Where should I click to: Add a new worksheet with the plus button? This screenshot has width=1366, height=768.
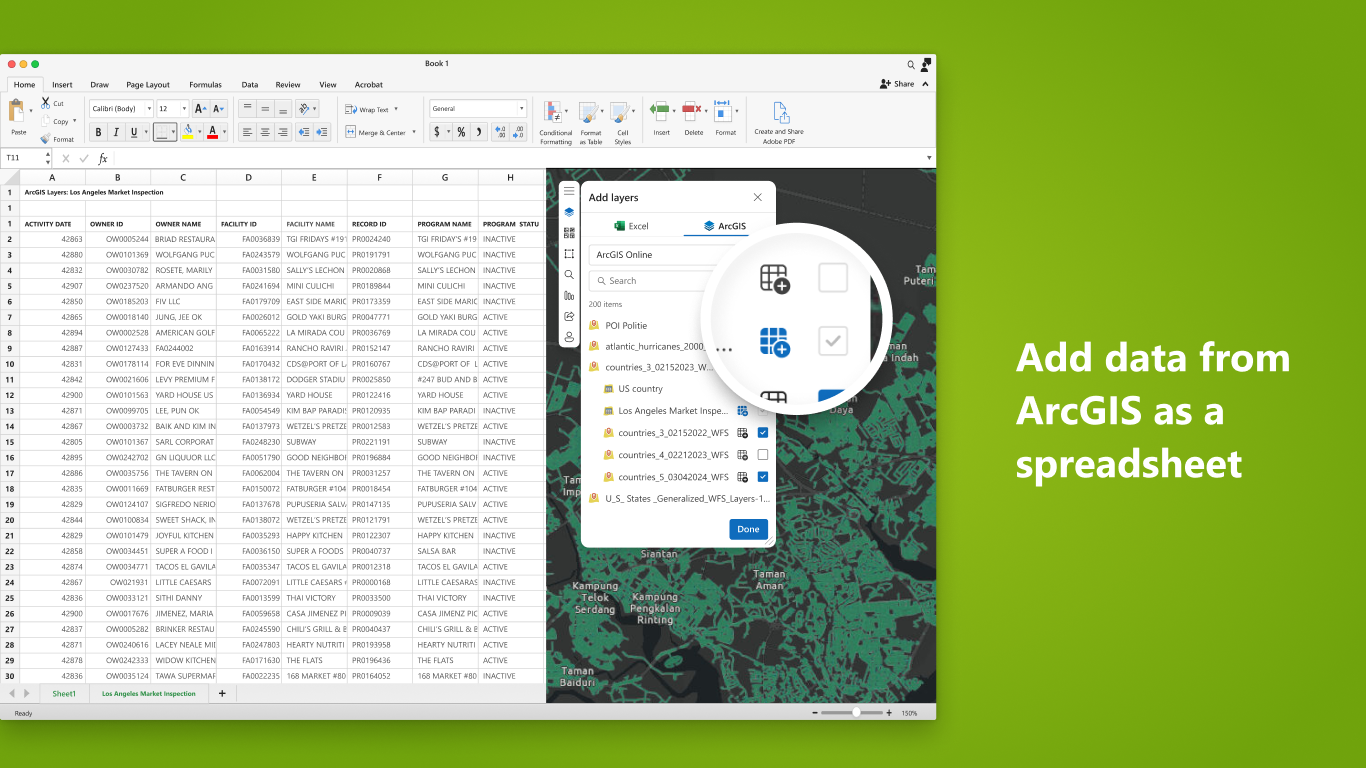pyautogui.click(x=222, y=693)
